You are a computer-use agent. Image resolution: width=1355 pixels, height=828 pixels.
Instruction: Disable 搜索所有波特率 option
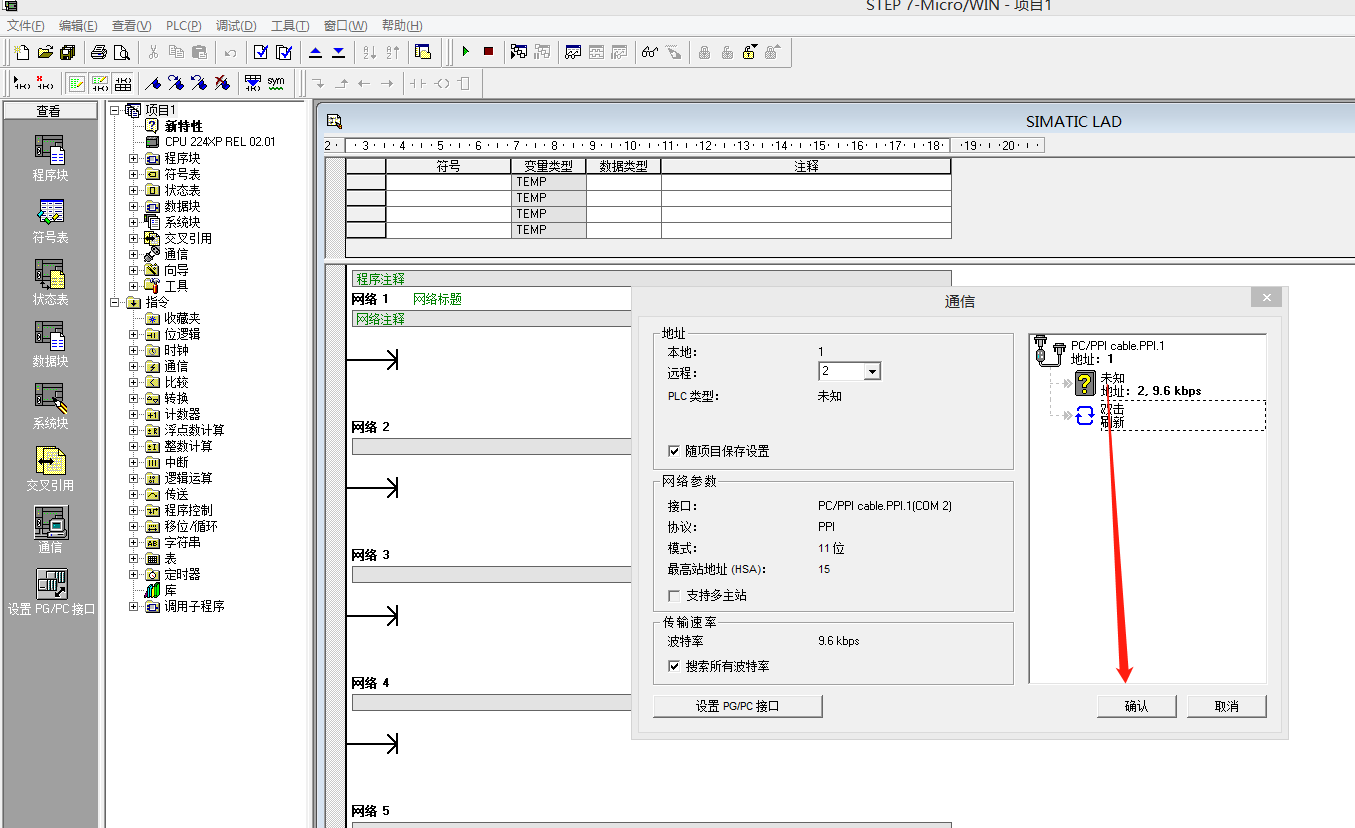pos(673,665)
